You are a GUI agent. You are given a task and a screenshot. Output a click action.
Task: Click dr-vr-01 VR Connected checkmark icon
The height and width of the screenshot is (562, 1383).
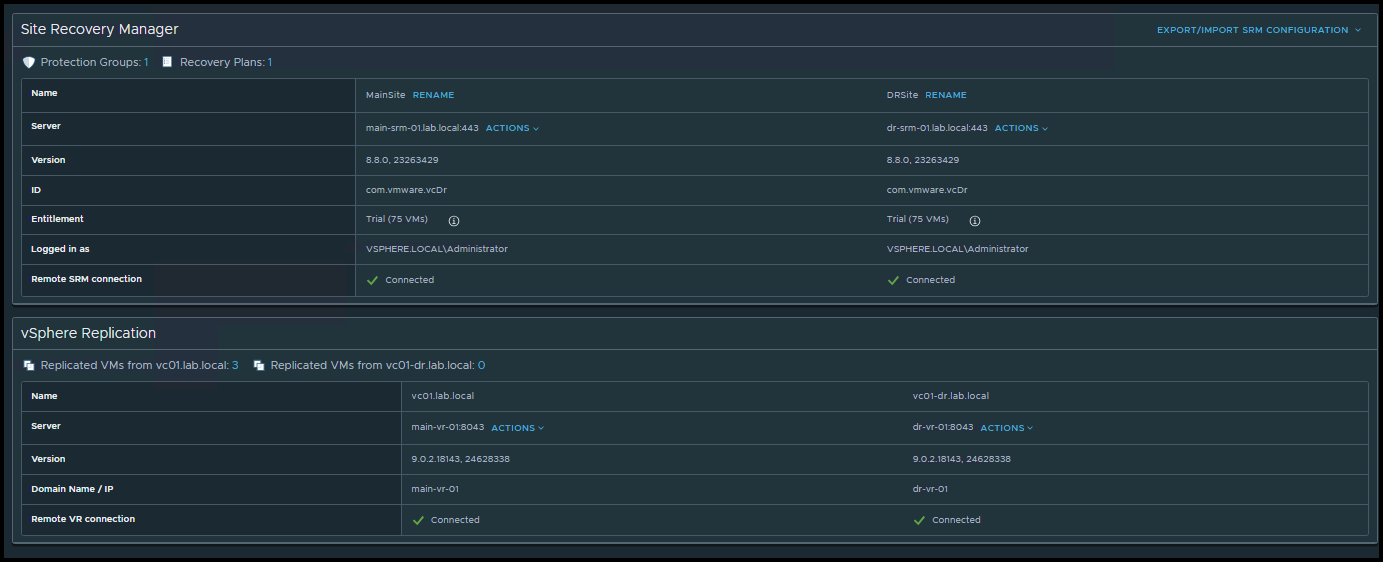coord(919,520)
